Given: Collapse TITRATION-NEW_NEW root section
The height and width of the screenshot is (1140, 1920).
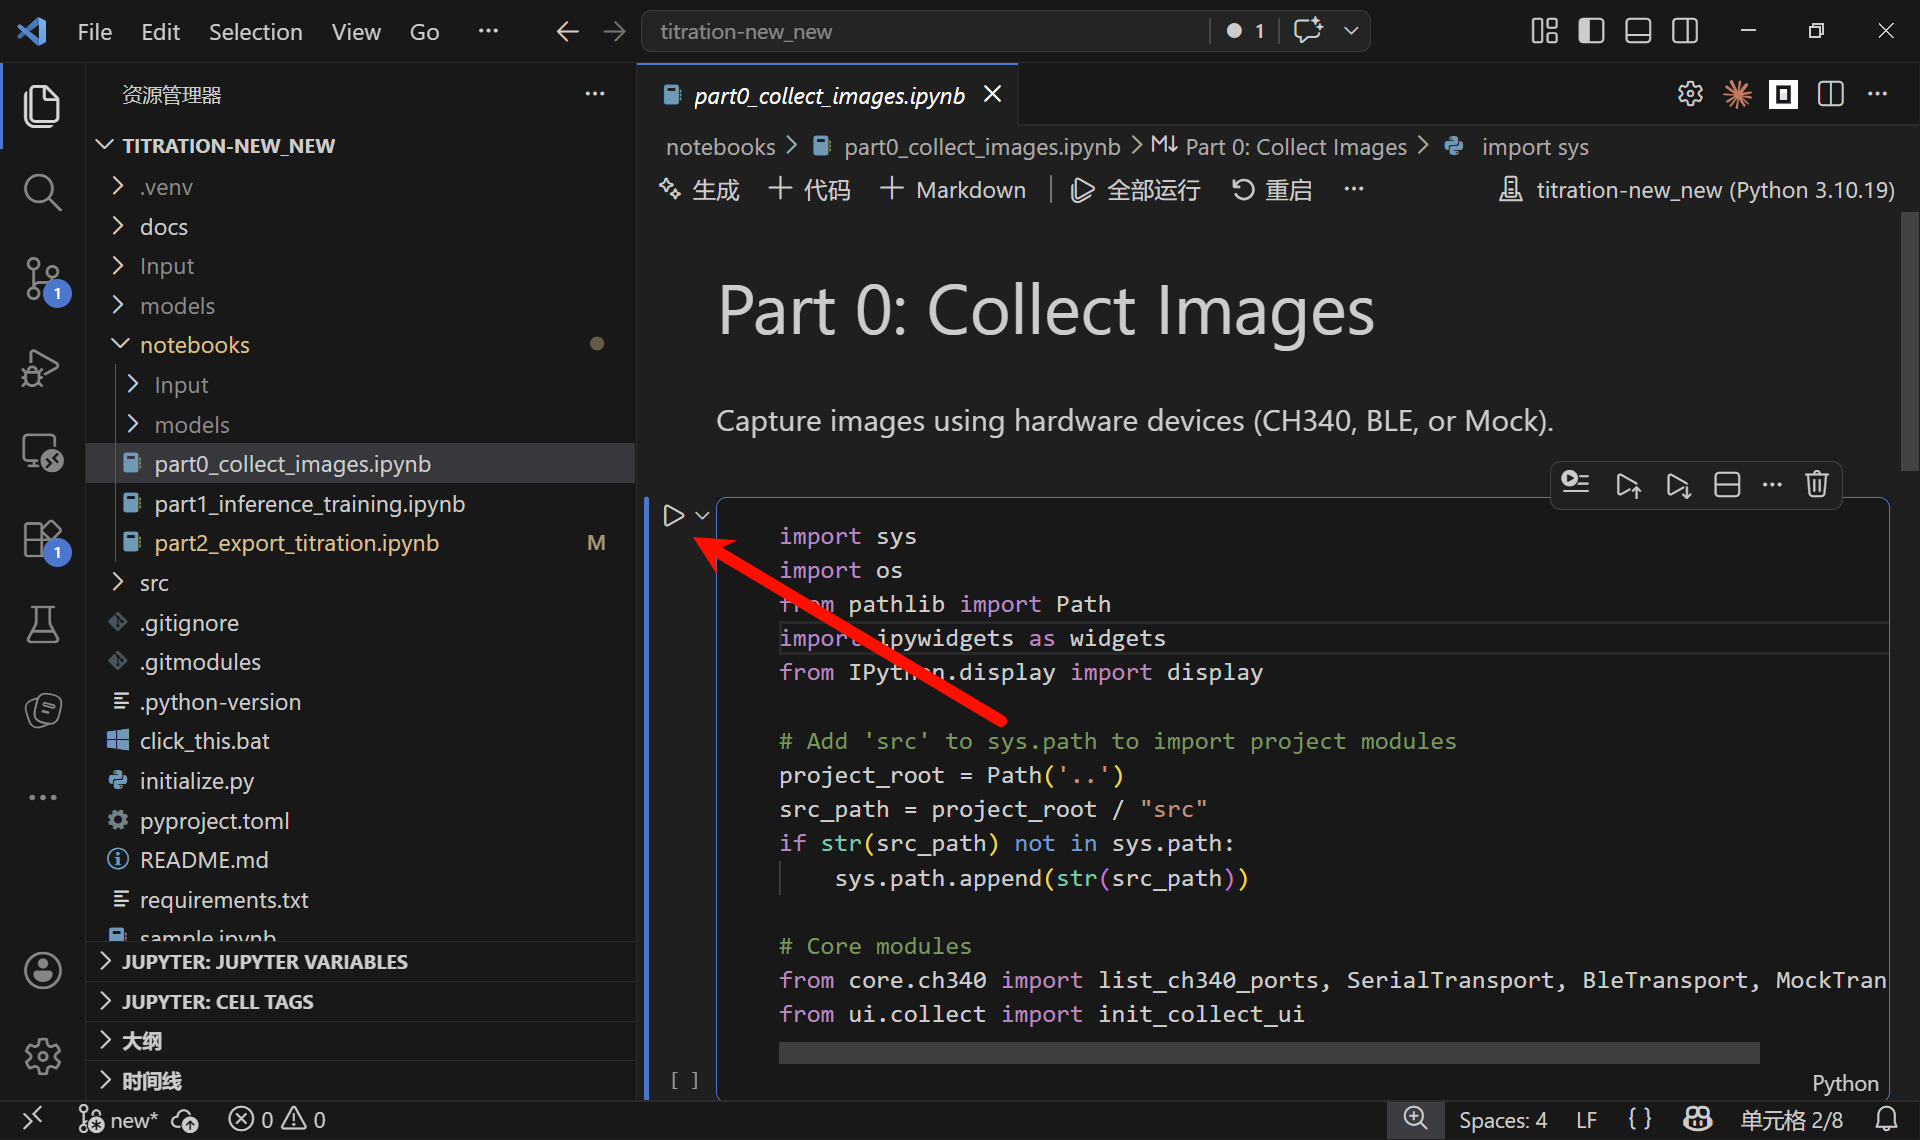Looking at the screenshot, I should tap(360, 146).
